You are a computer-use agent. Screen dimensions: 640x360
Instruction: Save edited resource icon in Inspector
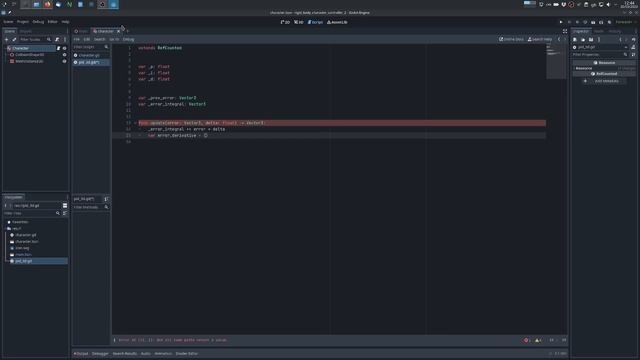point(591,39)
